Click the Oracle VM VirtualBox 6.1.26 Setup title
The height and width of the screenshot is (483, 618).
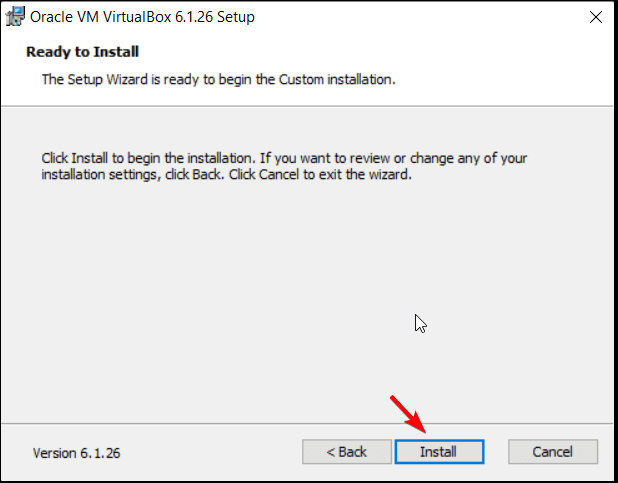[142, 17]
